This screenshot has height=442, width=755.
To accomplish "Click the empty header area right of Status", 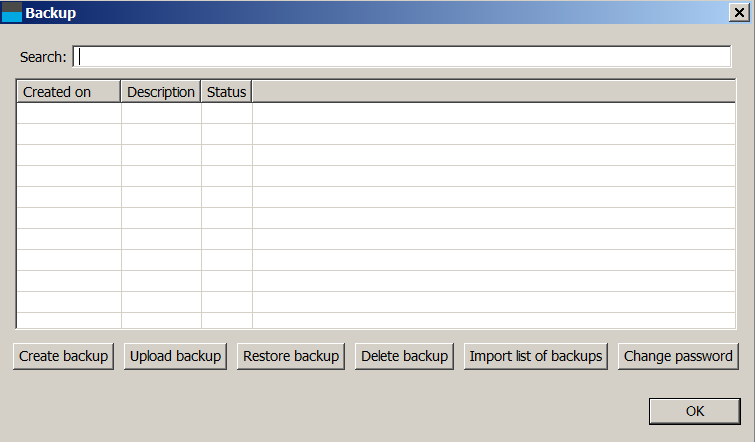I will [x=494, y=91].
